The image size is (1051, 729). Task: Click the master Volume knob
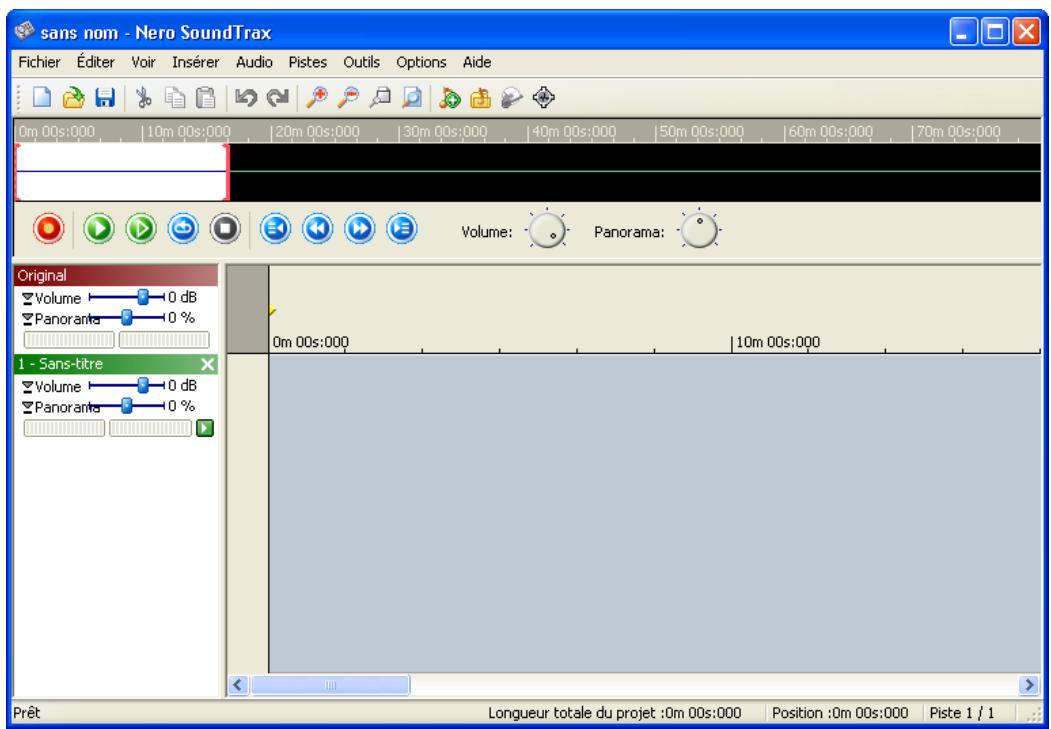point(547,230)
